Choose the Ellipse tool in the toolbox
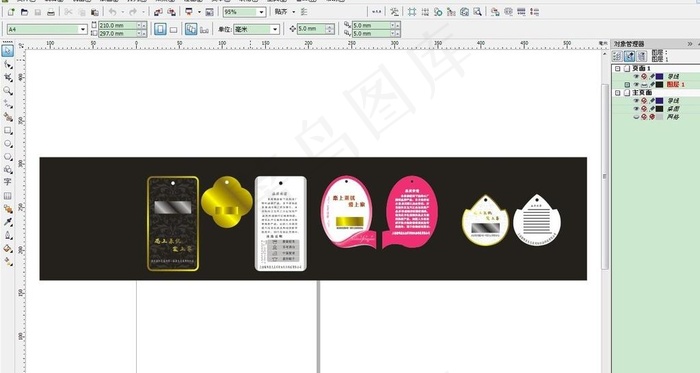 [x=8, y=144]
